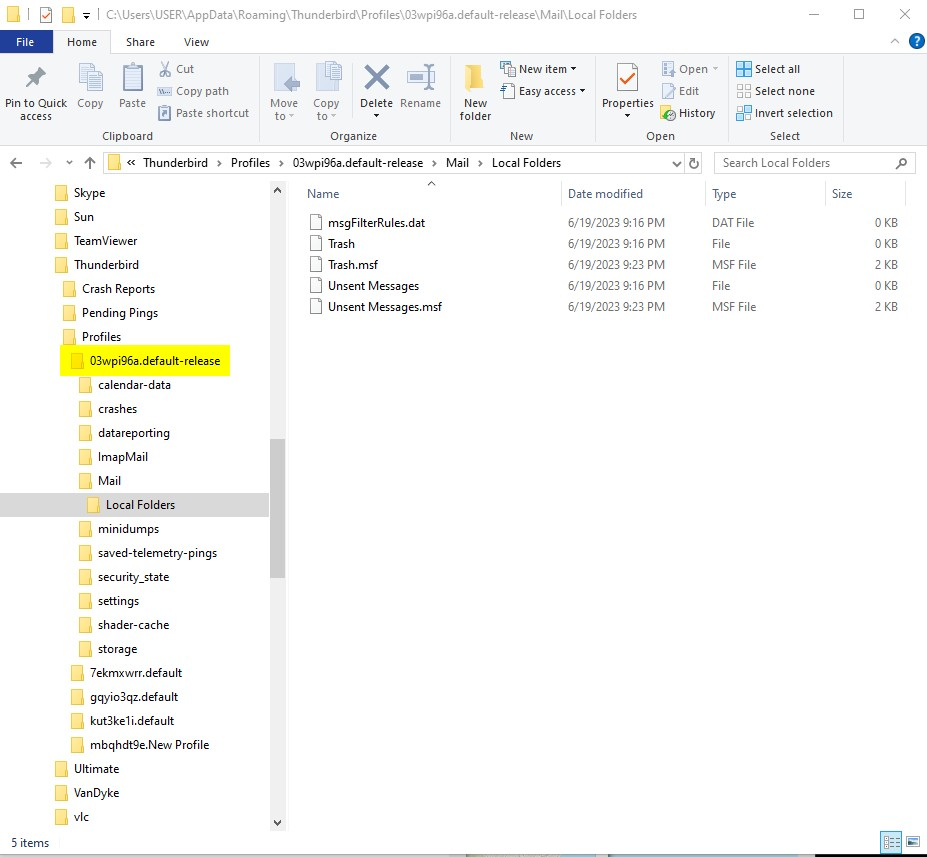Screen dimensions: 927x857
Task: Open the Open button dropdown arrow
Action: [715, 69]
